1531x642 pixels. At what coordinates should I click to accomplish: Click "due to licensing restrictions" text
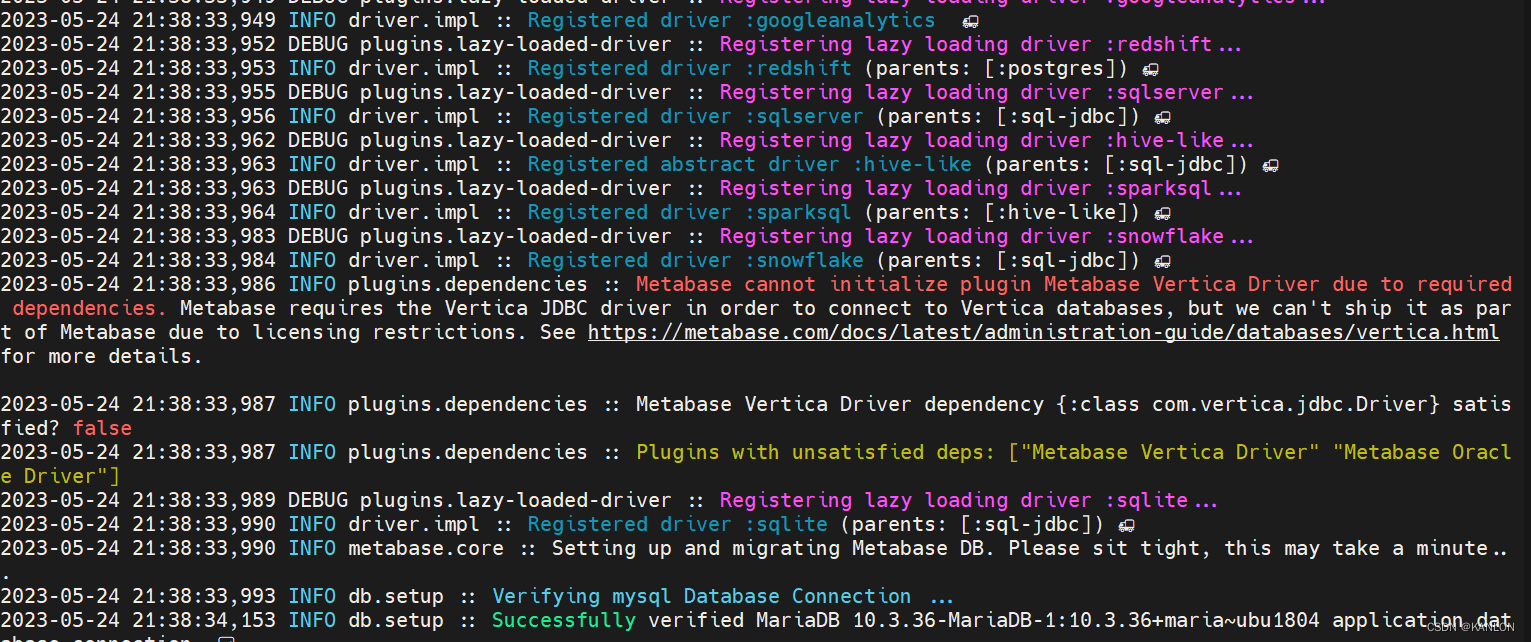341,332
